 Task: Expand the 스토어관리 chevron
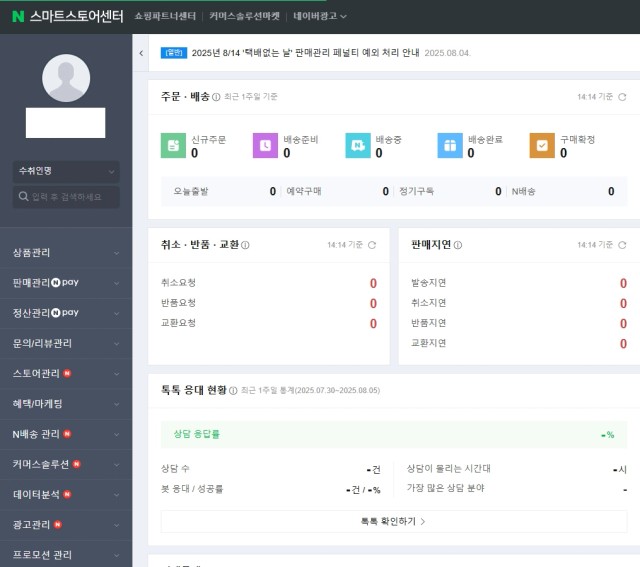click(116, 374)
